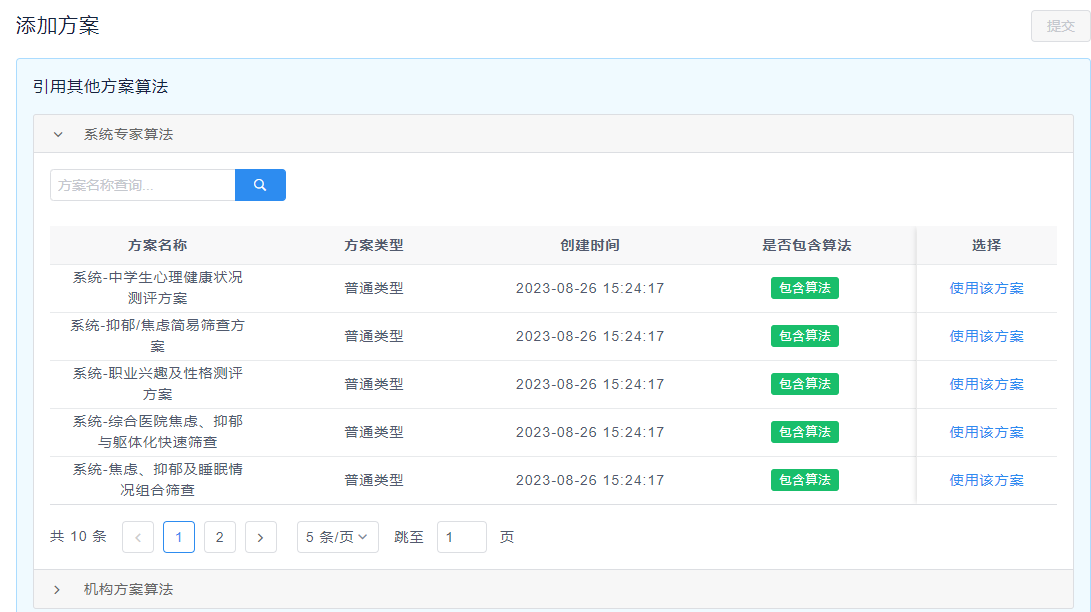Viewport: 1091px width, 612px height.
Task: Use the 职业兴趣及性格测评方案
Action: tap(986, 385)
